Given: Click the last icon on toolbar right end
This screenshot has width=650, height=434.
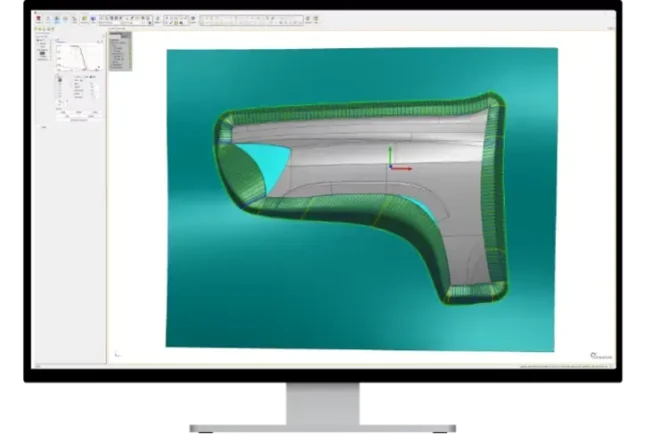Looking at the screenshot, I should (x=316, y=19).
